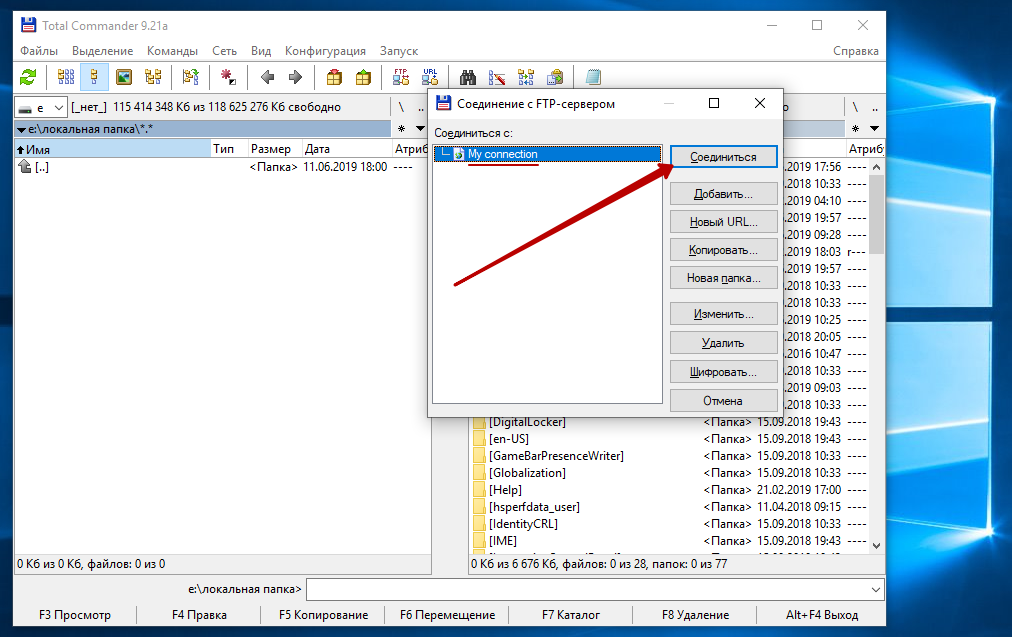
Task: Click the tree icon with green arrow
Action: tap(190, 77)
